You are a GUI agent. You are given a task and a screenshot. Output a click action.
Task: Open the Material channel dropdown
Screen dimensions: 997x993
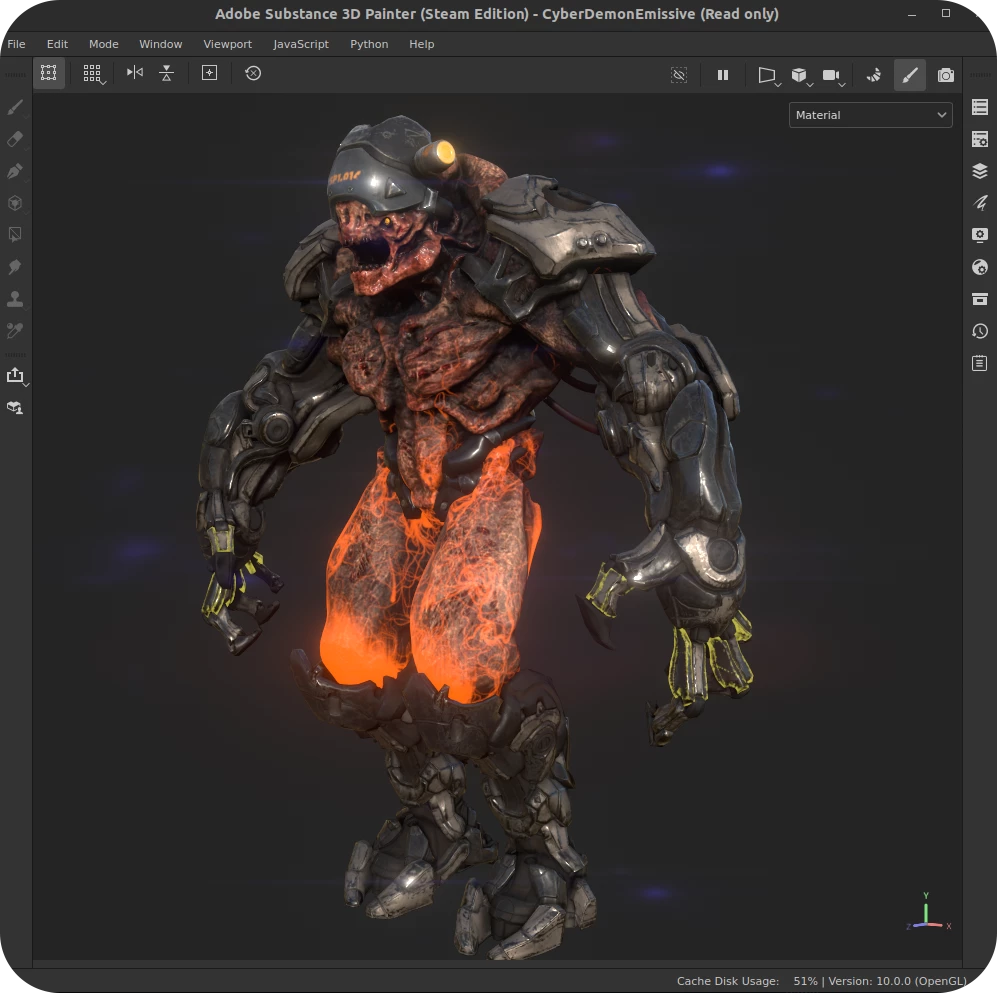click(870, 115)
